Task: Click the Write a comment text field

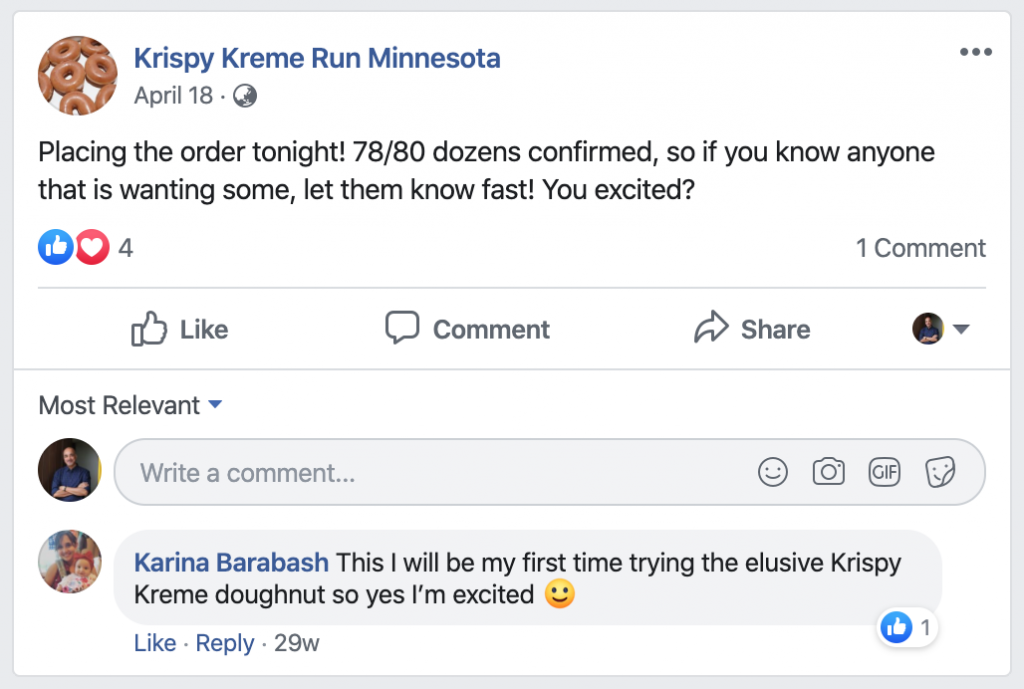Action: [440, 472]
